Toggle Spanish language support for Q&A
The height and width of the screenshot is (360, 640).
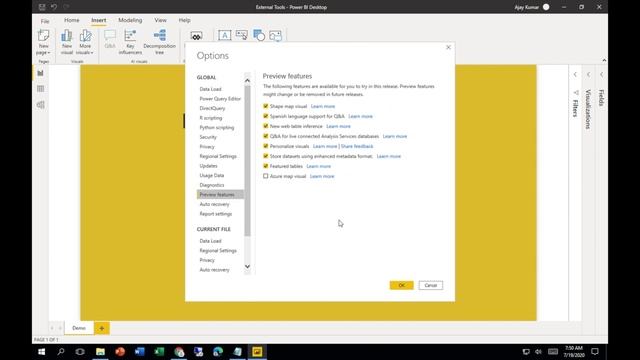click(x=266, y=116)
